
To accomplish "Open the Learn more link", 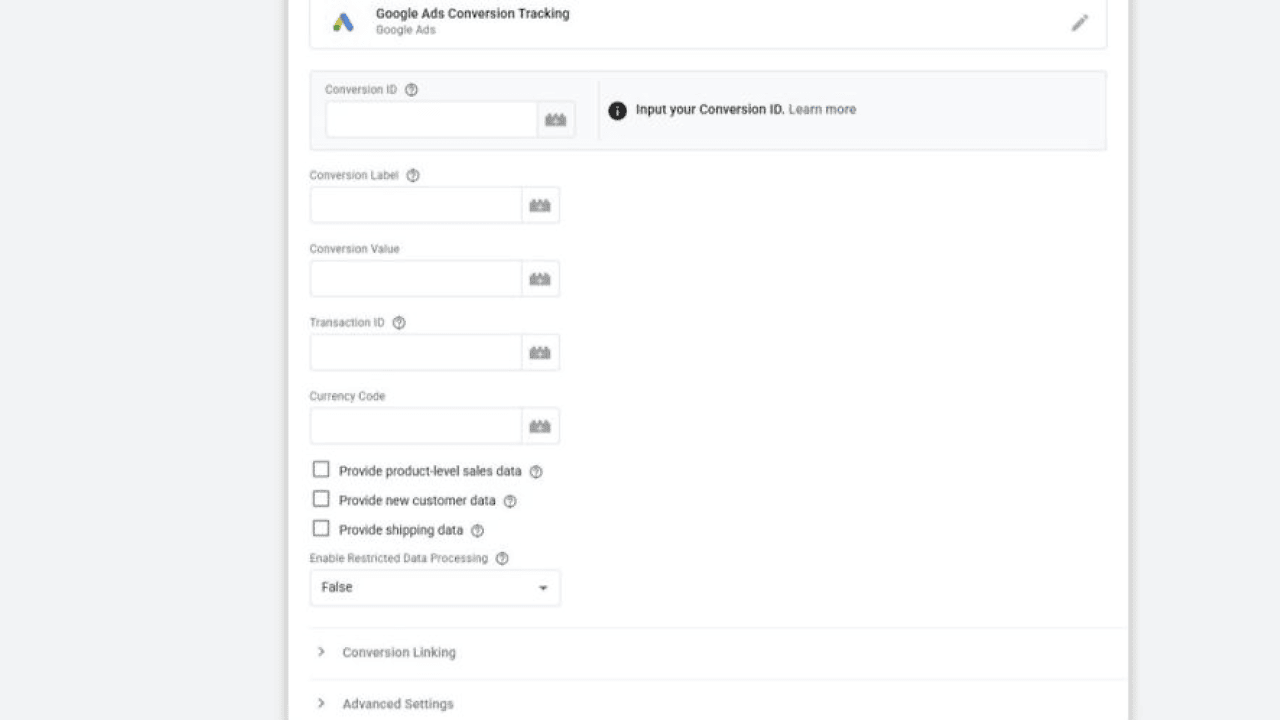I will (822, 110).
